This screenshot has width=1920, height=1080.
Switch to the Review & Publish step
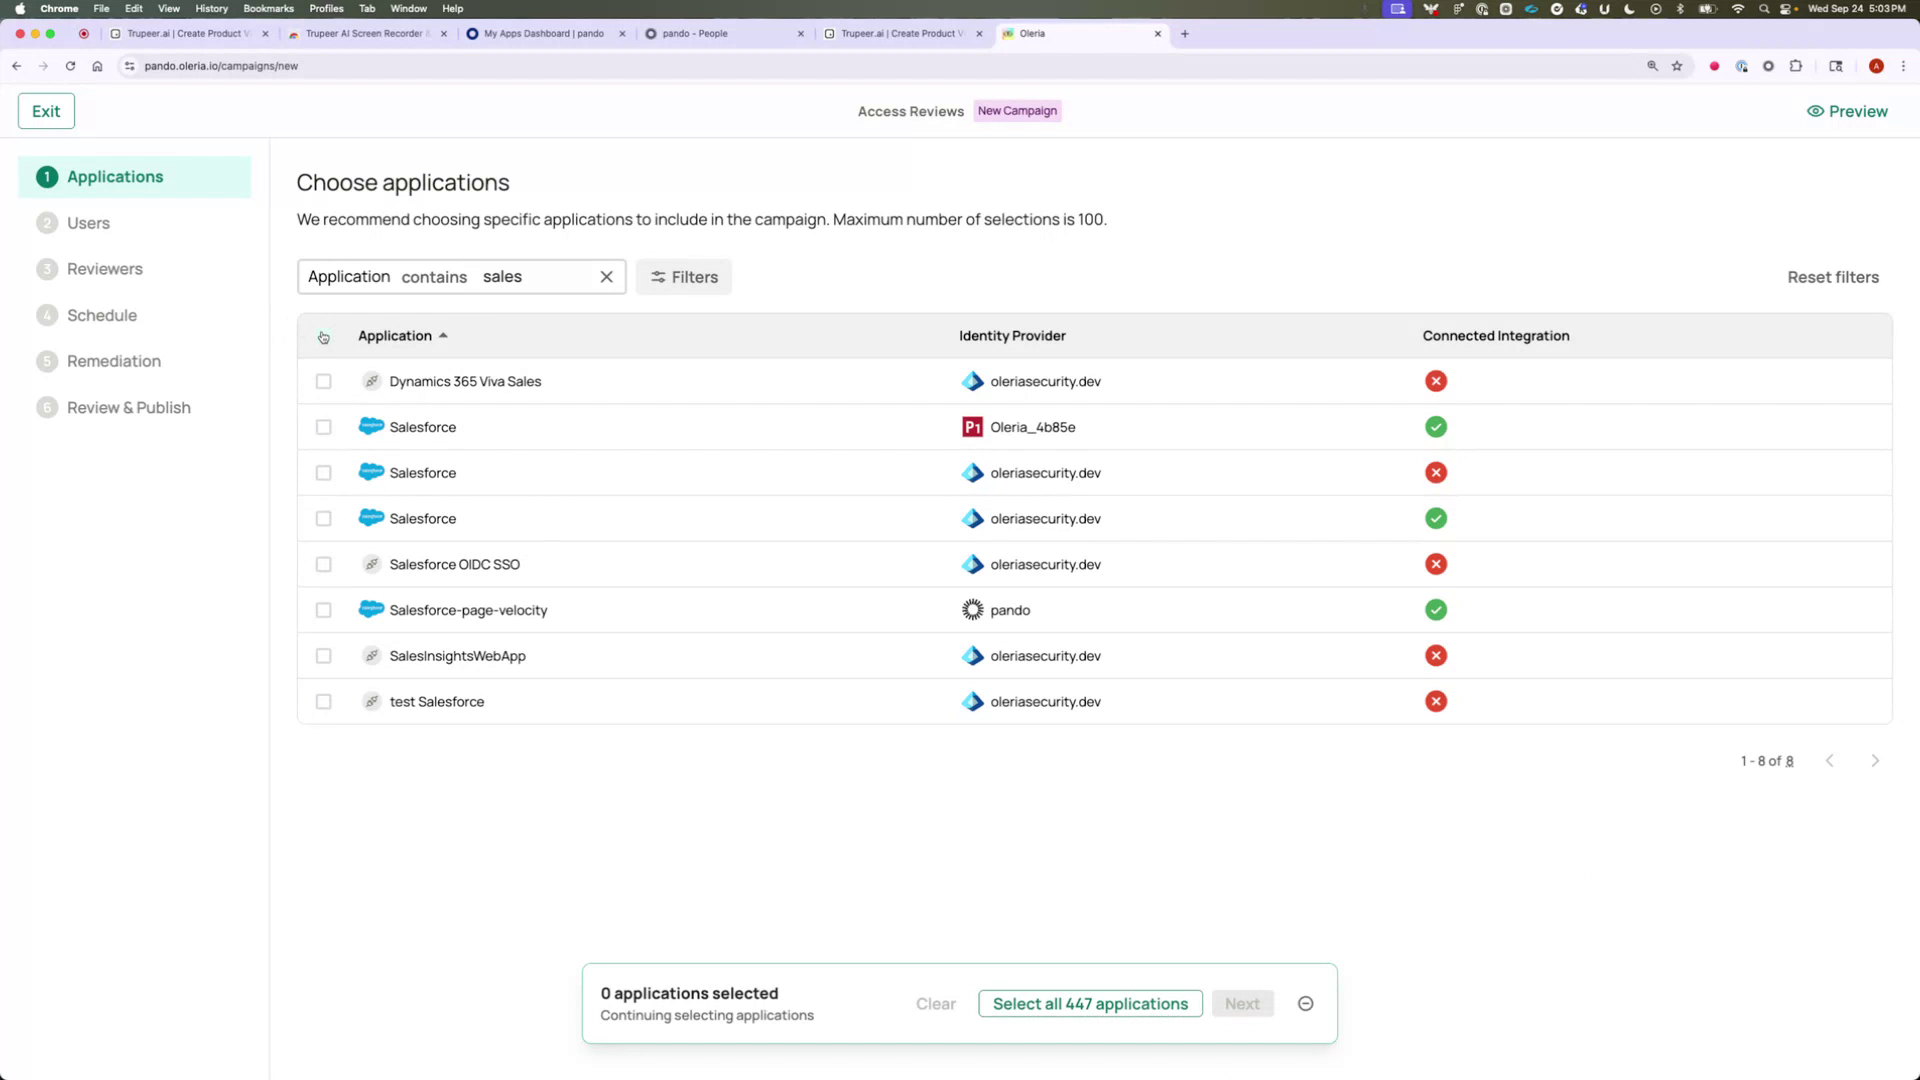click(128, 407)
